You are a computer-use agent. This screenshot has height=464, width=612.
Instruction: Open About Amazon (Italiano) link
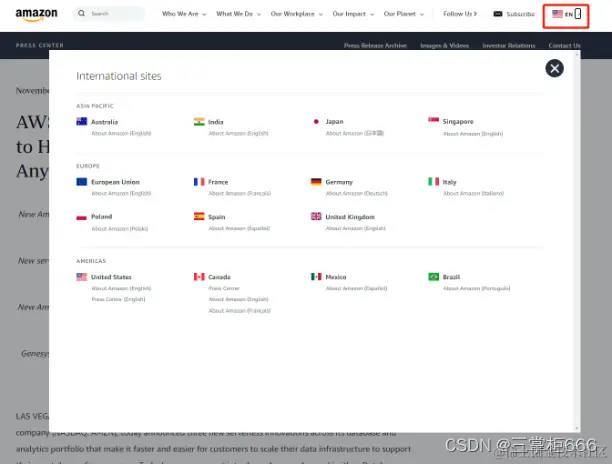point(473,194)
